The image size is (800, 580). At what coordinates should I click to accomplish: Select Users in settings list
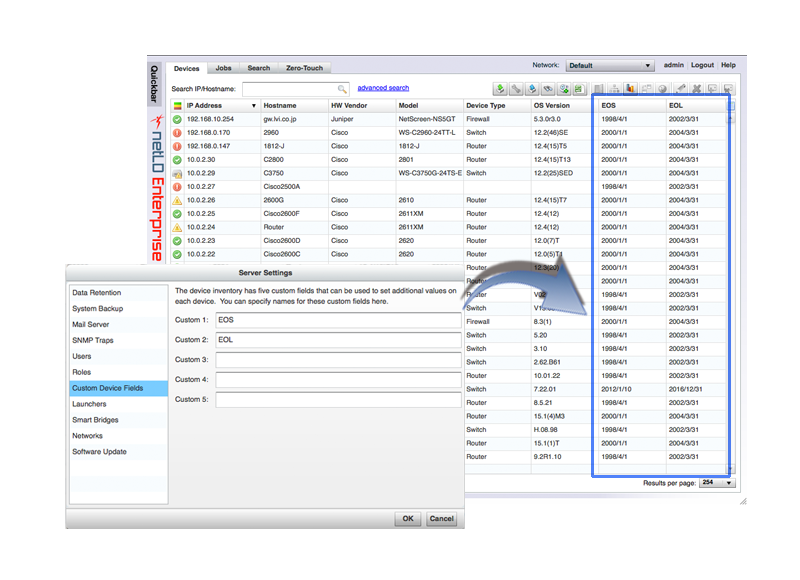click(x=118, y=356)
